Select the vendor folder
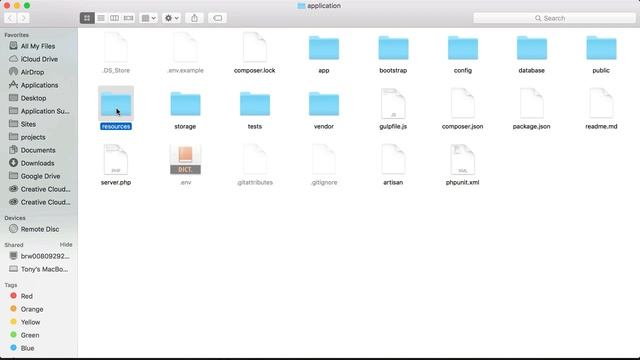 pos(324,109)
